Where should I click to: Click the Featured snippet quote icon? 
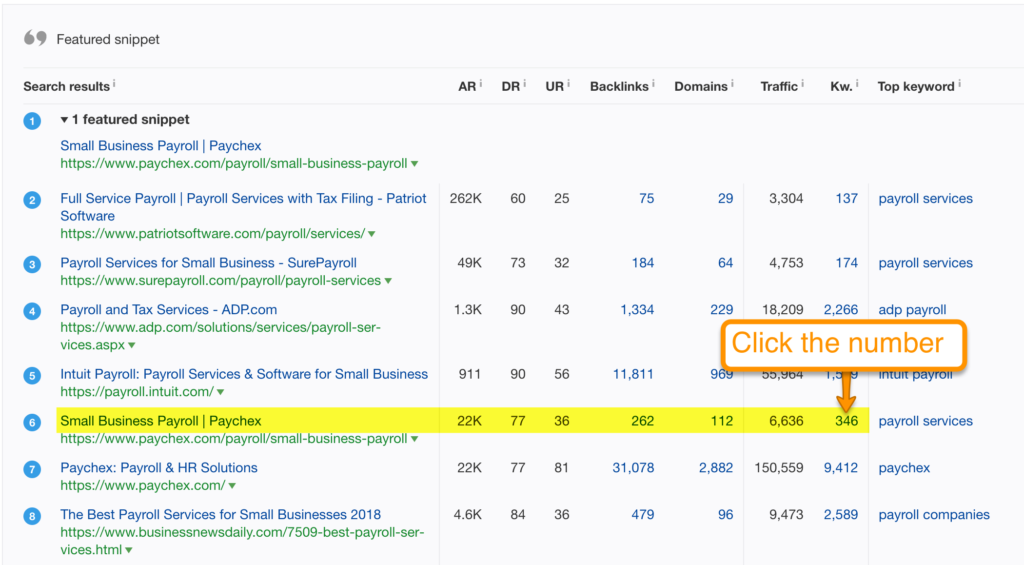tap(35, 39)
